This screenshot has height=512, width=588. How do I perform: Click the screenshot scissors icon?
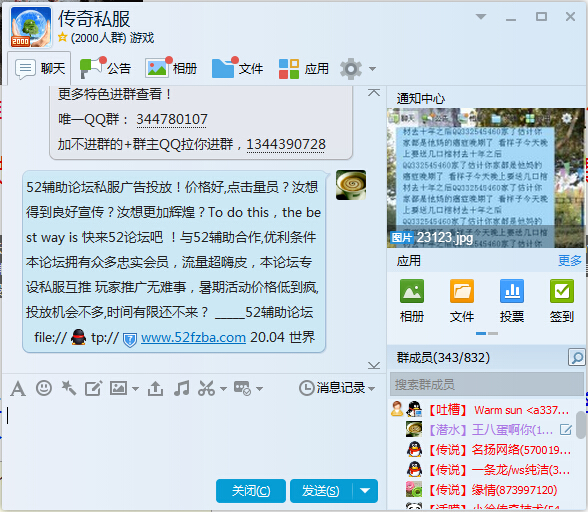(x=207, y=388)
